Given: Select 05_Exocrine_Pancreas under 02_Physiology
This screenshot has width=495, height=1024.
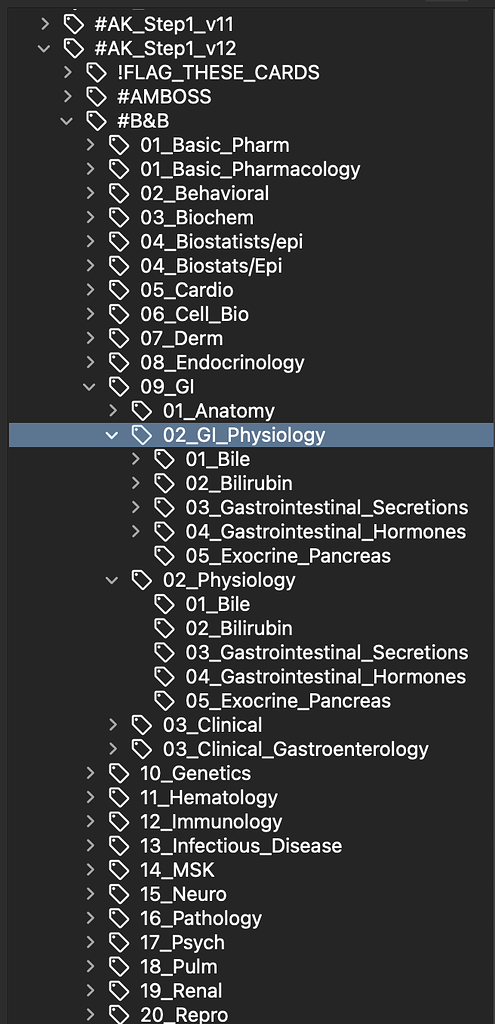Looking at the screenshot, I should (x=288, y=701).
